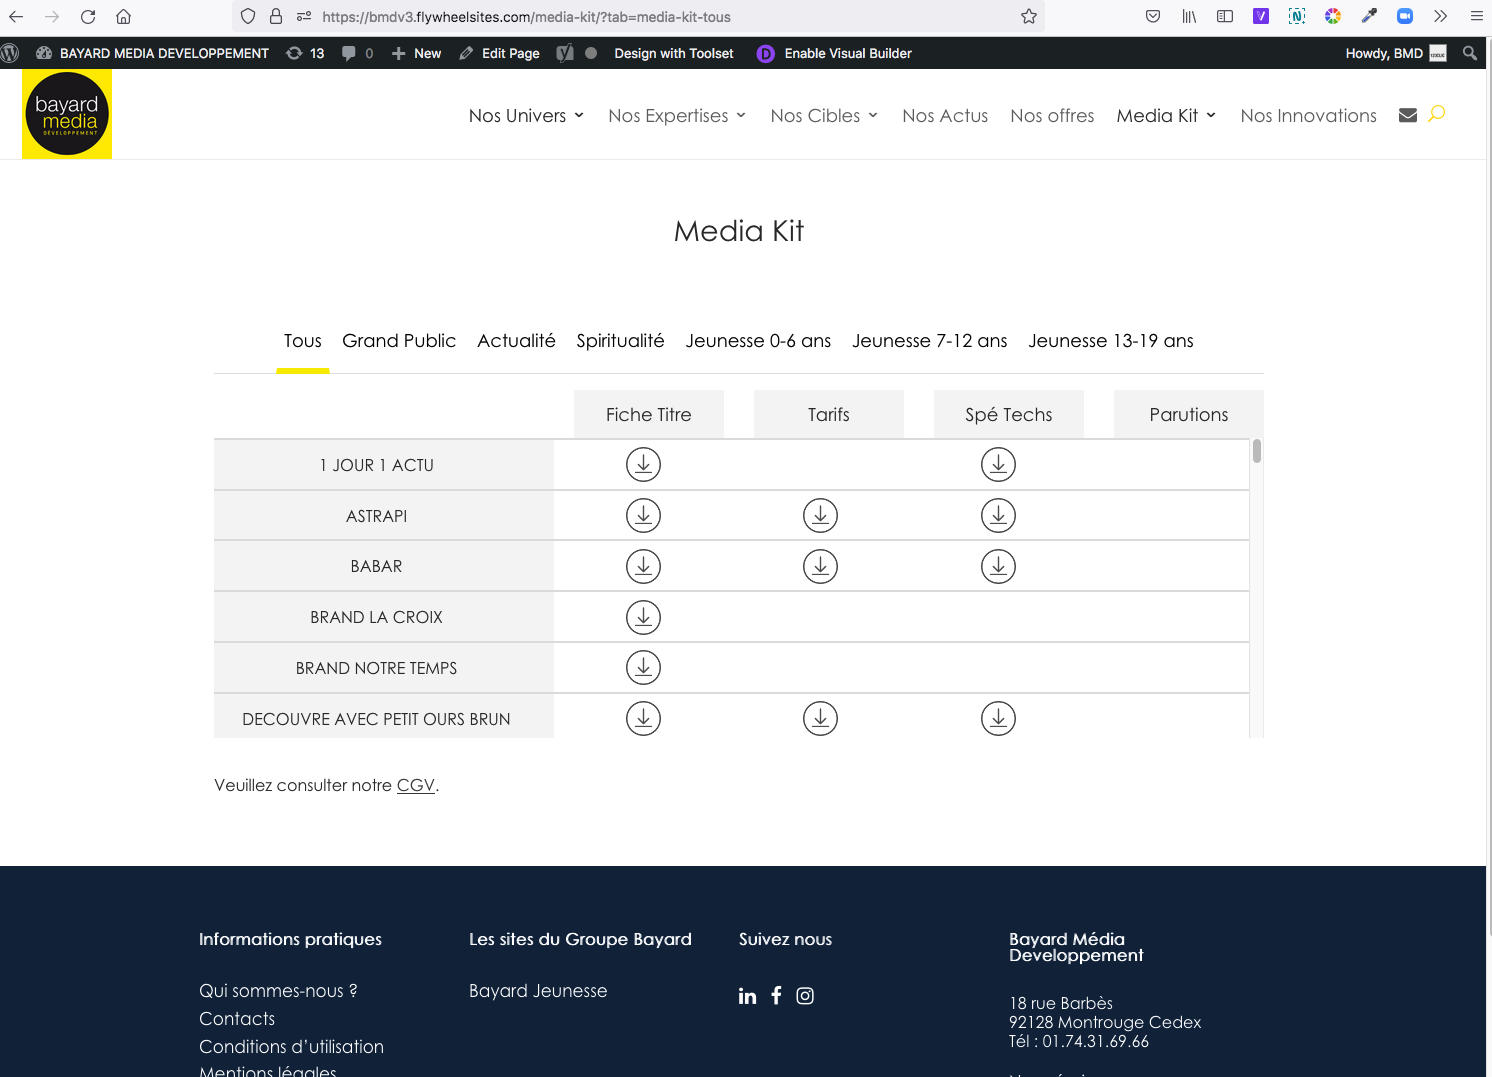The height and width of the screenshot is (1077, 1492).
Task: Open the Contacts footer link
Action: point(237,1019)
